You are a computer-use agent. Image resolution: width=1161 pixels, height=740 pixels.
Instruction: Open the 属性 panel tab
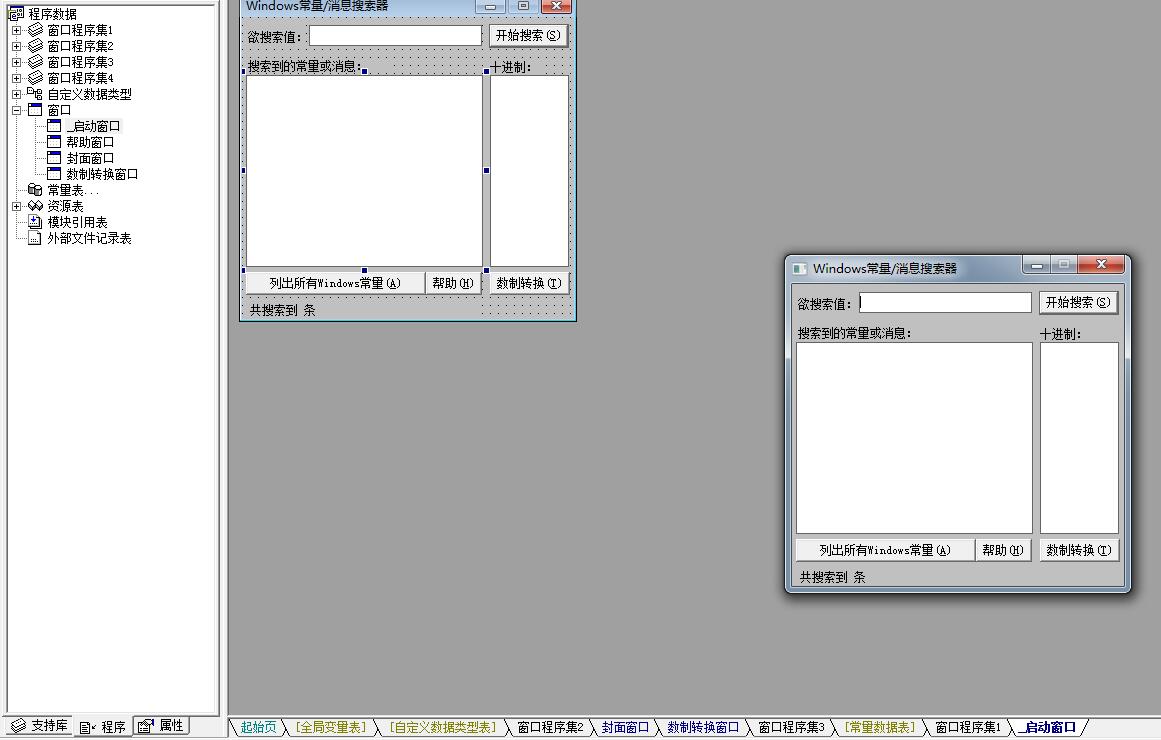162,726
